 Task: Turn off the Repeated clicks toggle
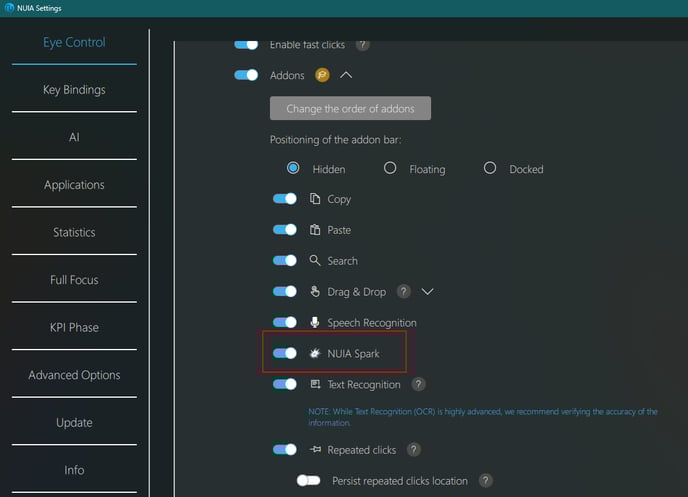[x=285, y=449]
